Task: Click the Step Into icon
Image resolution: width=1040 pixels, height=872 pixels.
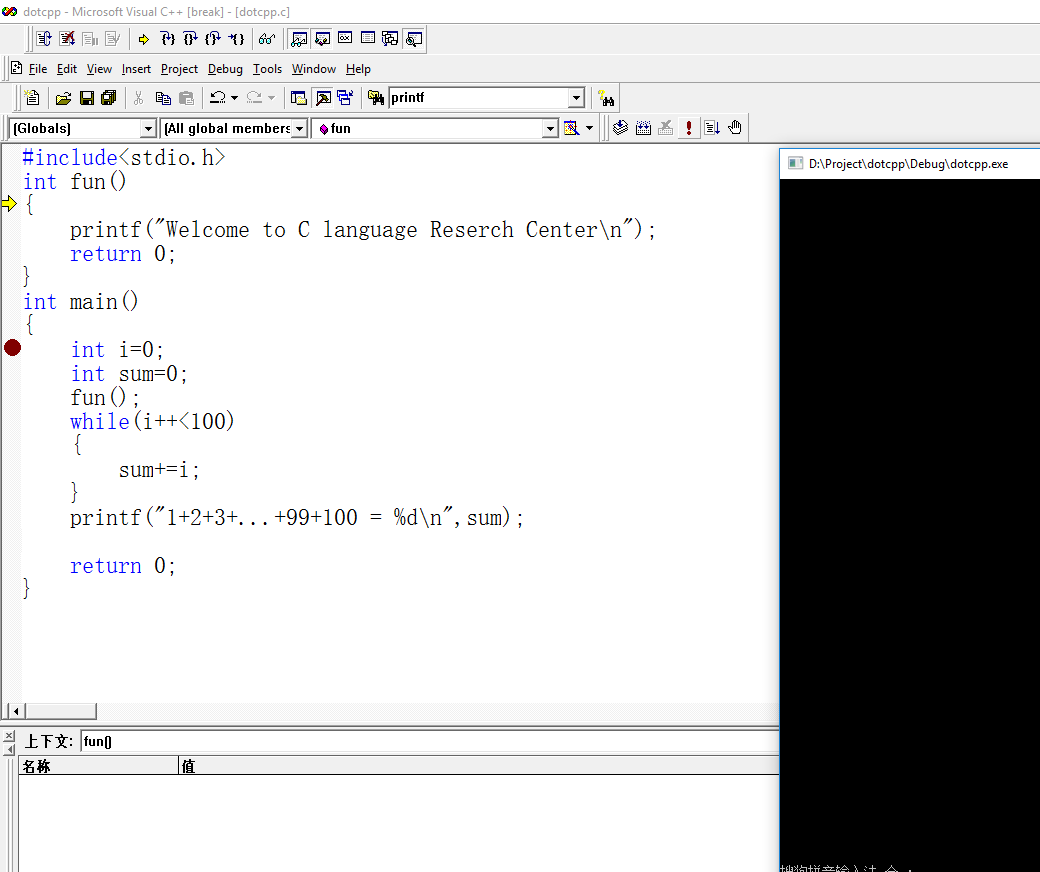Action: pyautogui.click(x=167, y=39)
